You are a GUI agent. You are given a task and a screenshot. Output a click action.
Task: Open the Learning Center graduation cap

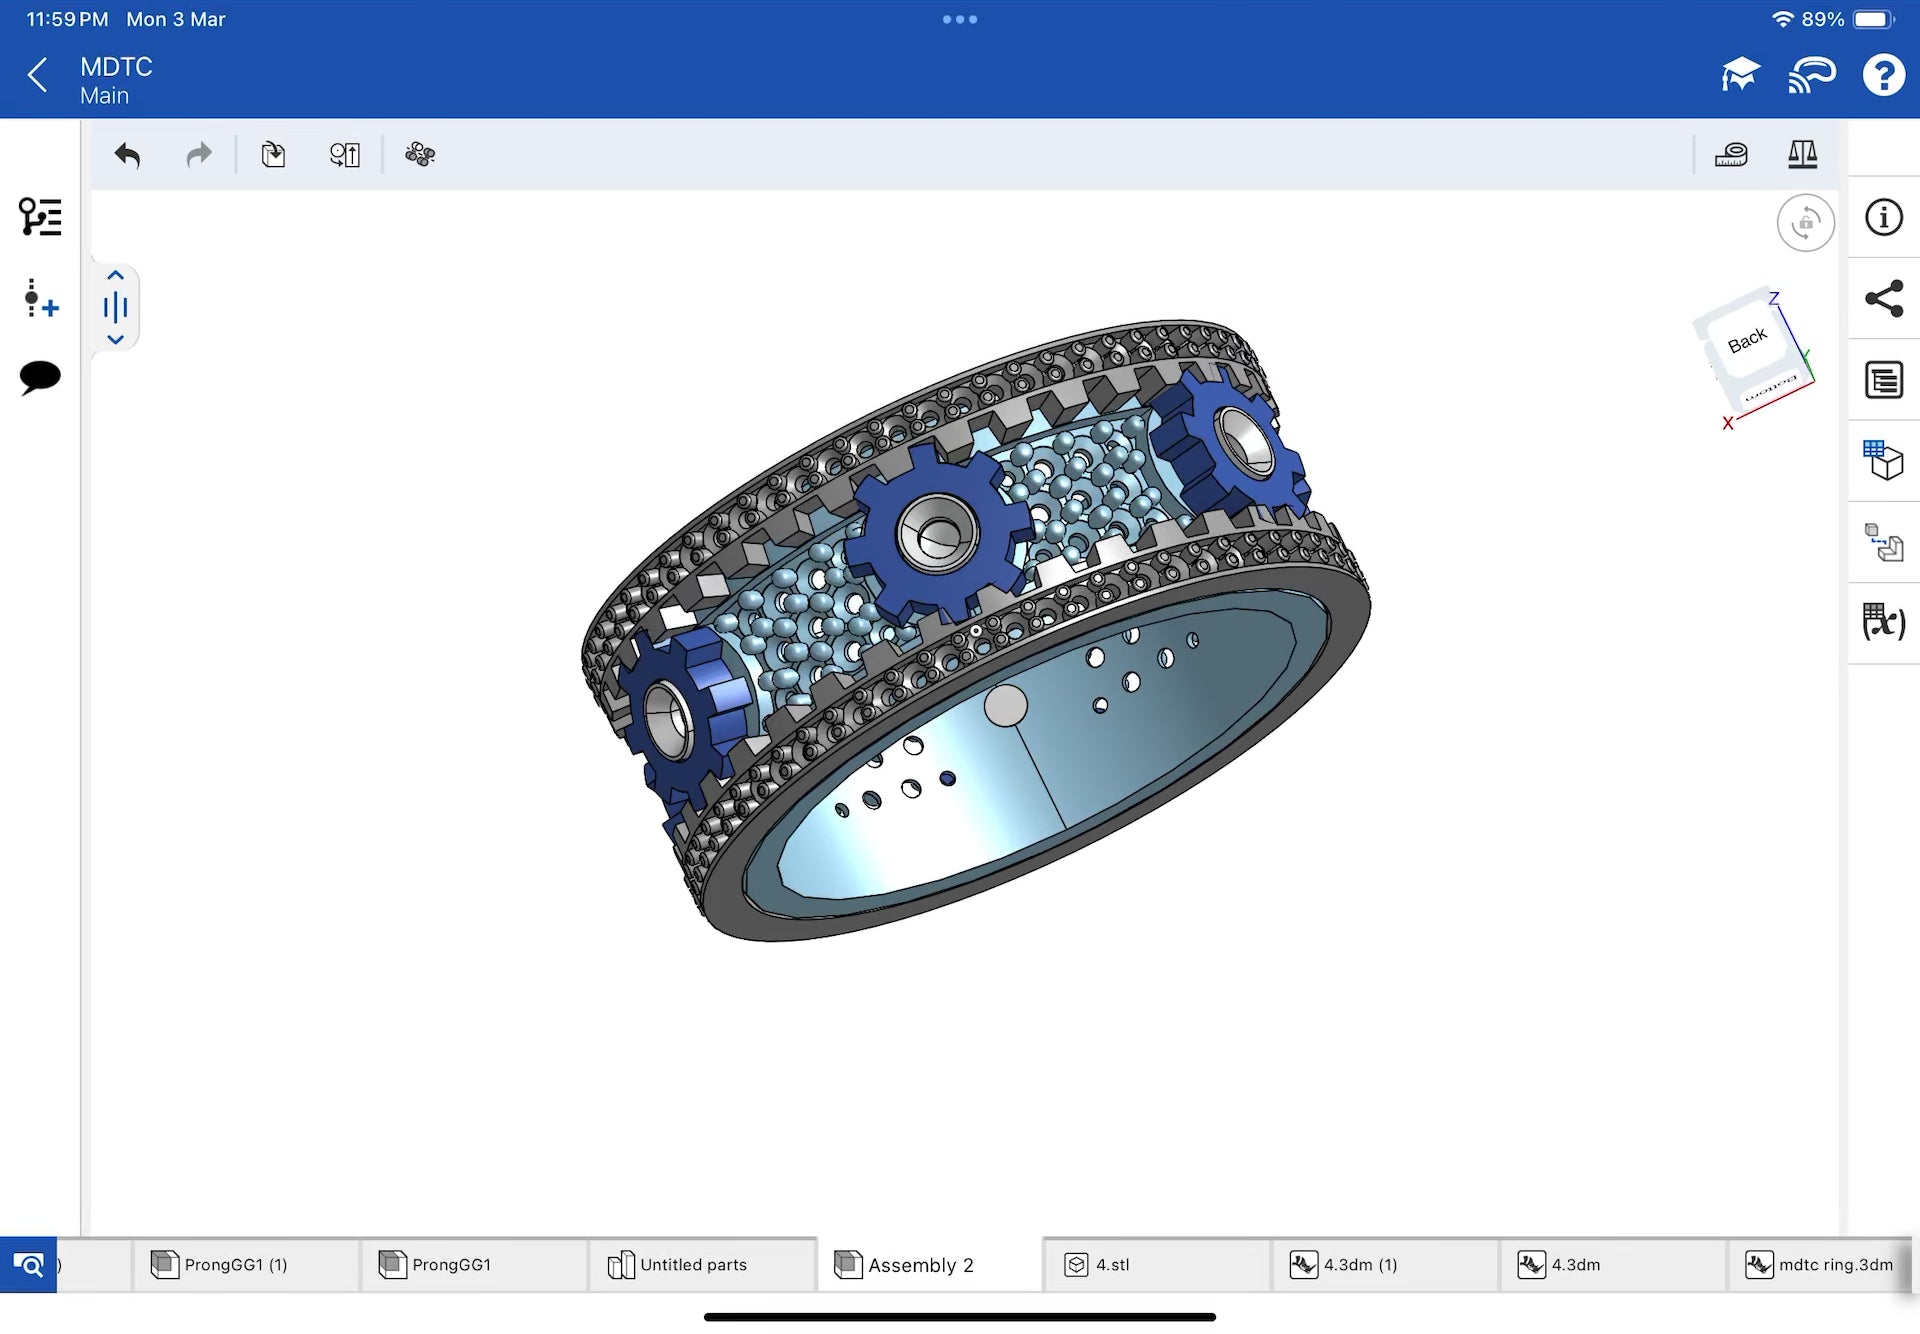[1740, 75]
